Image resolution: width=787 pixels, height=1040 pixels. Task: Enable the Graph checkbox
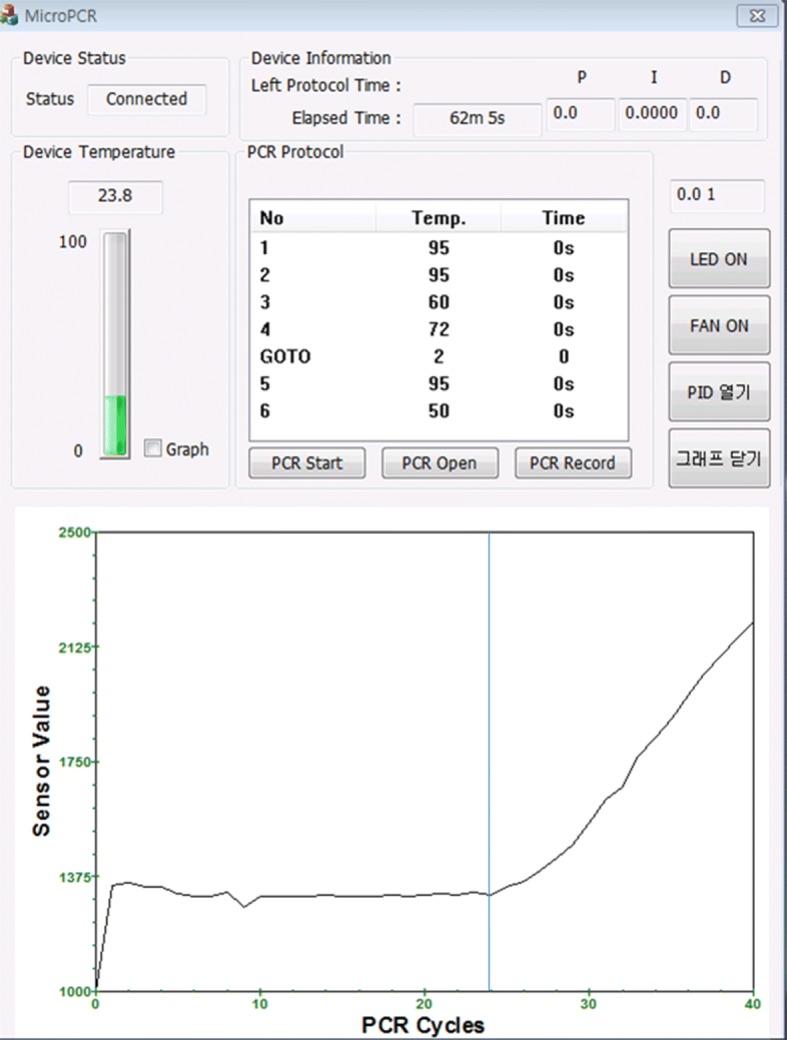152,449
